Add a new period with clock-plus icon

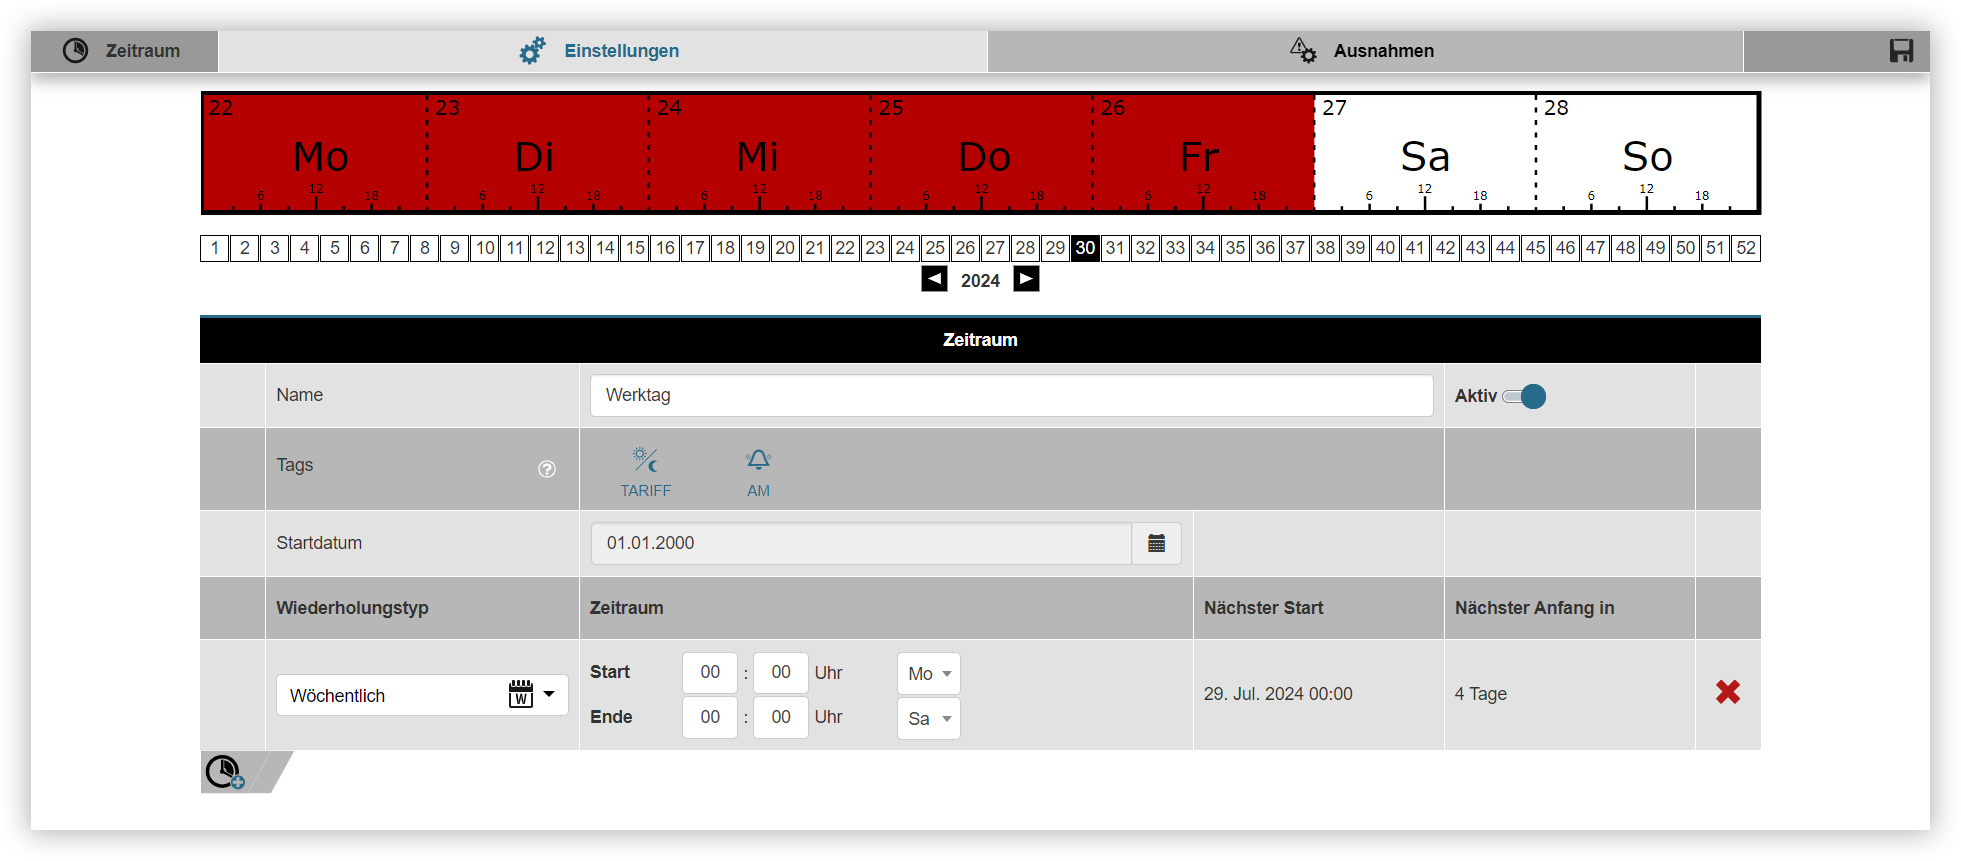coord(224,772)
